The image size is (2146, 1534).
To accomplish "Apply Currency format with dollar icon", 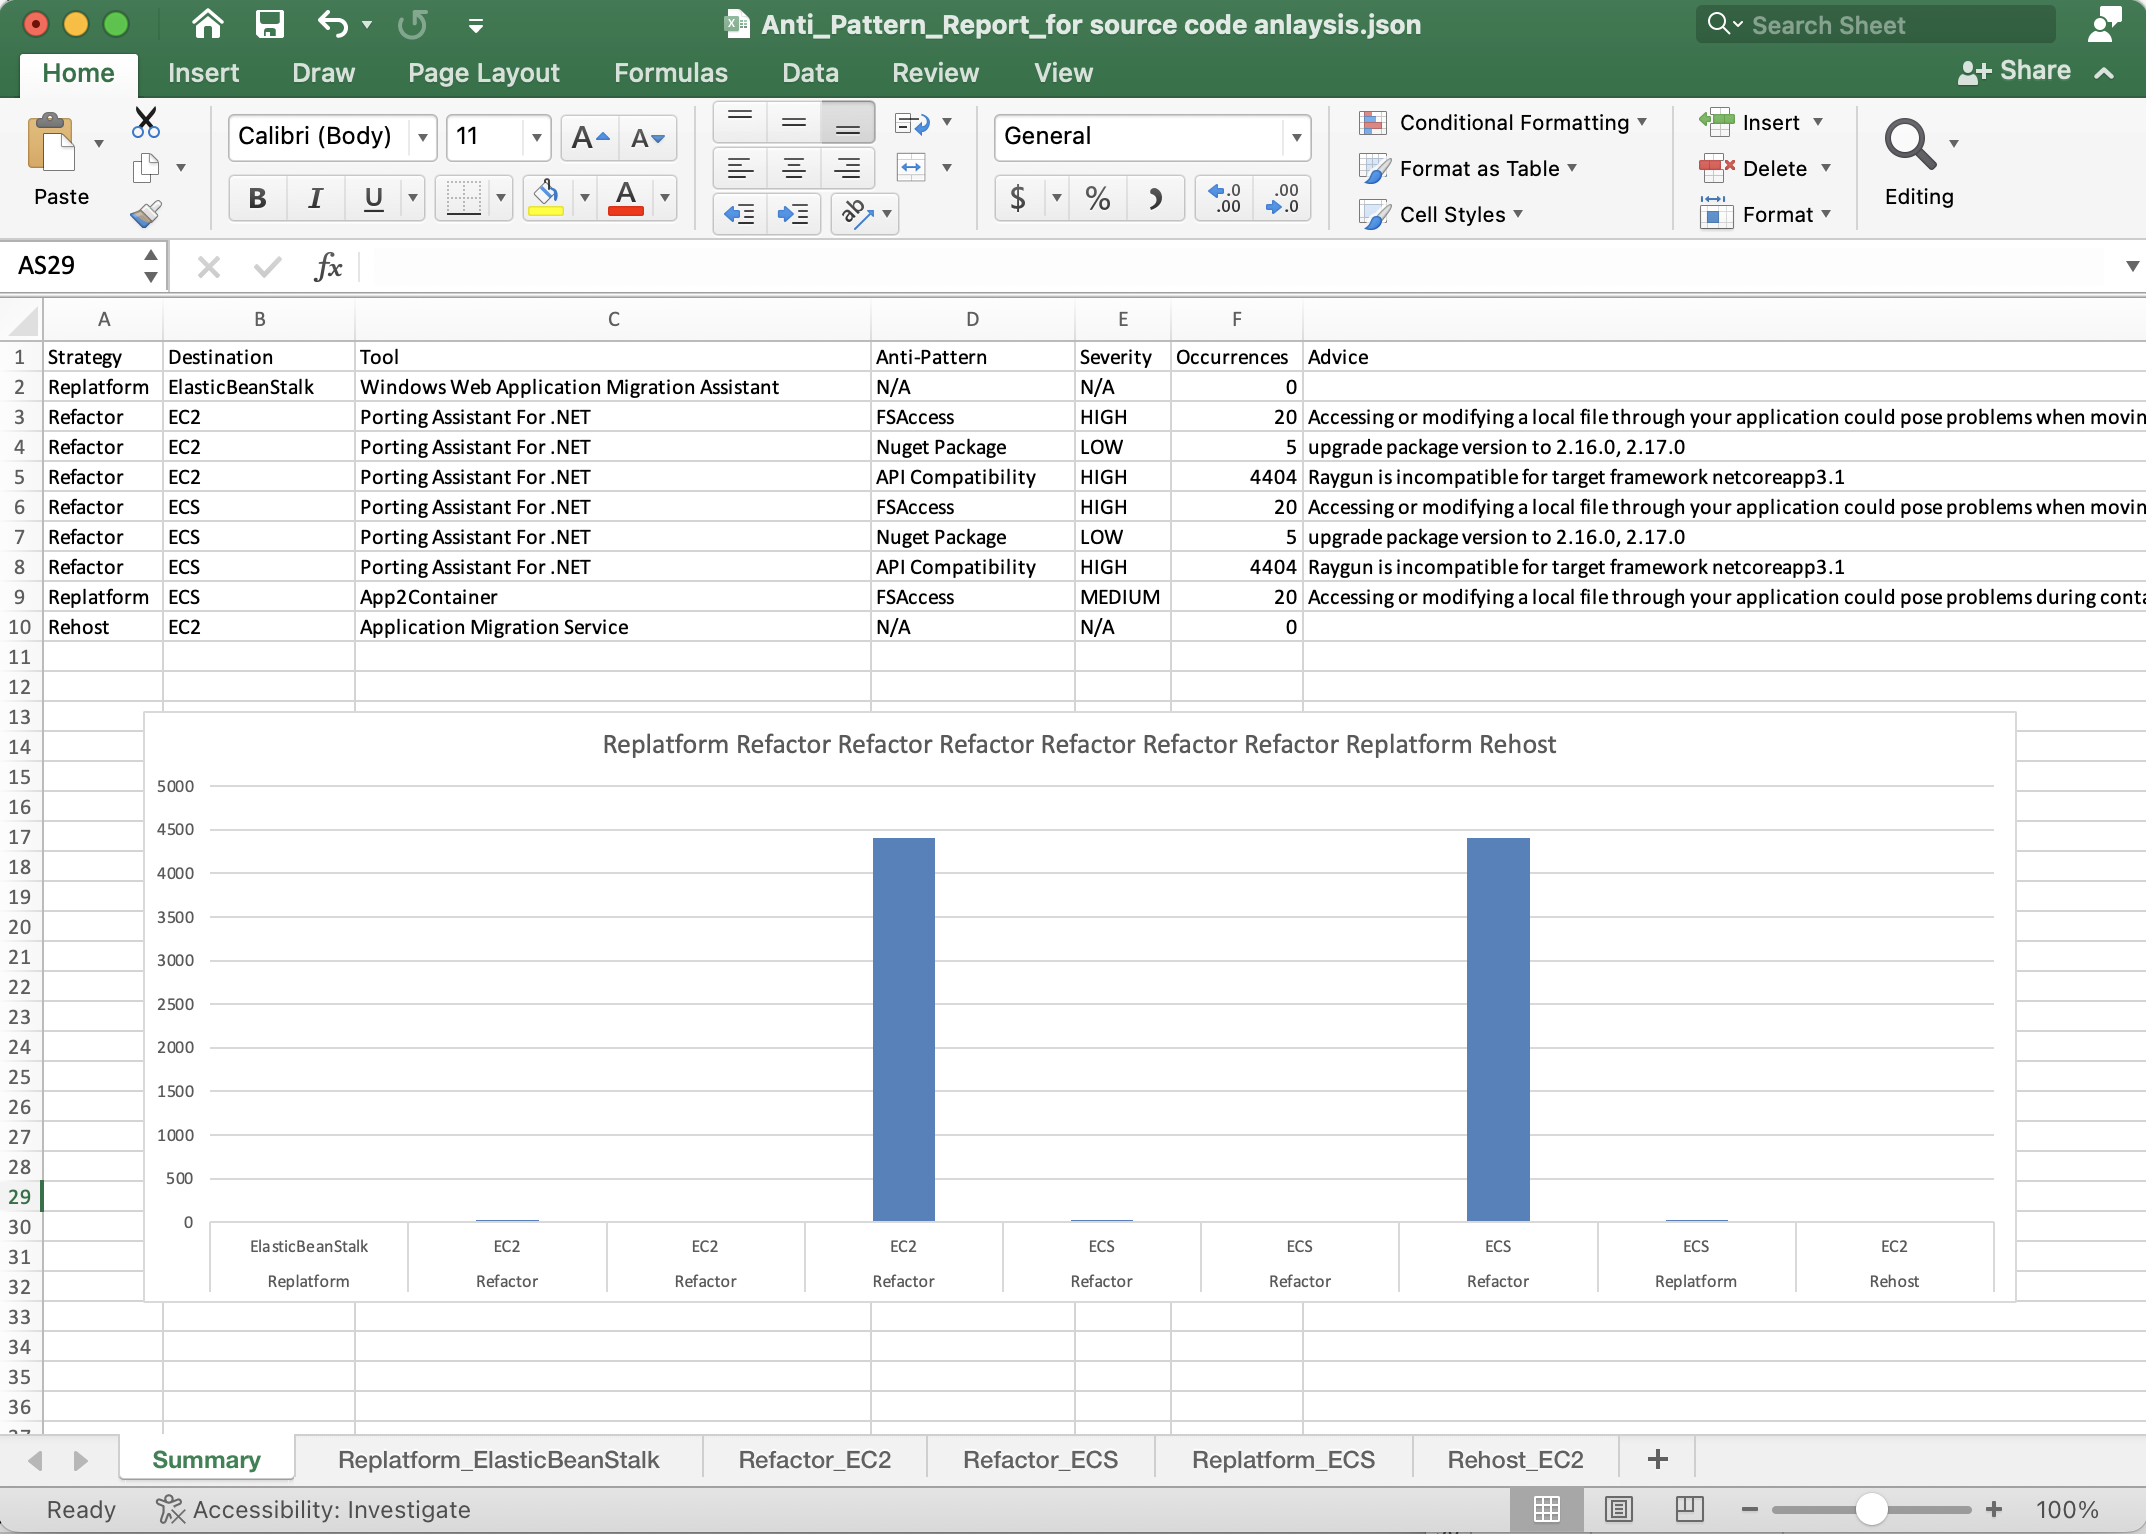I will [1019, 198].
